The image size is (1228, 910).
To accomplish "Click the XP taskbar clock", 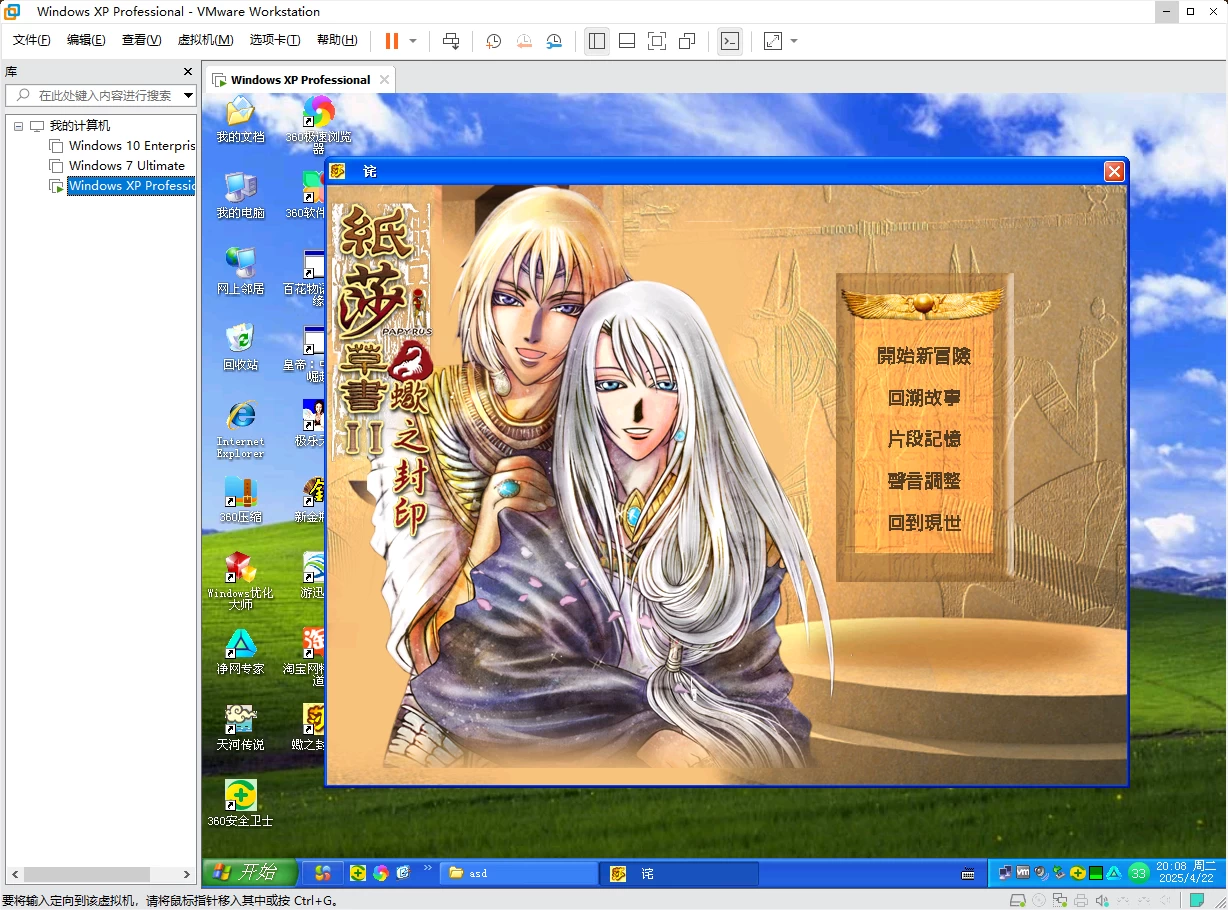I will [x=1186, y=872].
